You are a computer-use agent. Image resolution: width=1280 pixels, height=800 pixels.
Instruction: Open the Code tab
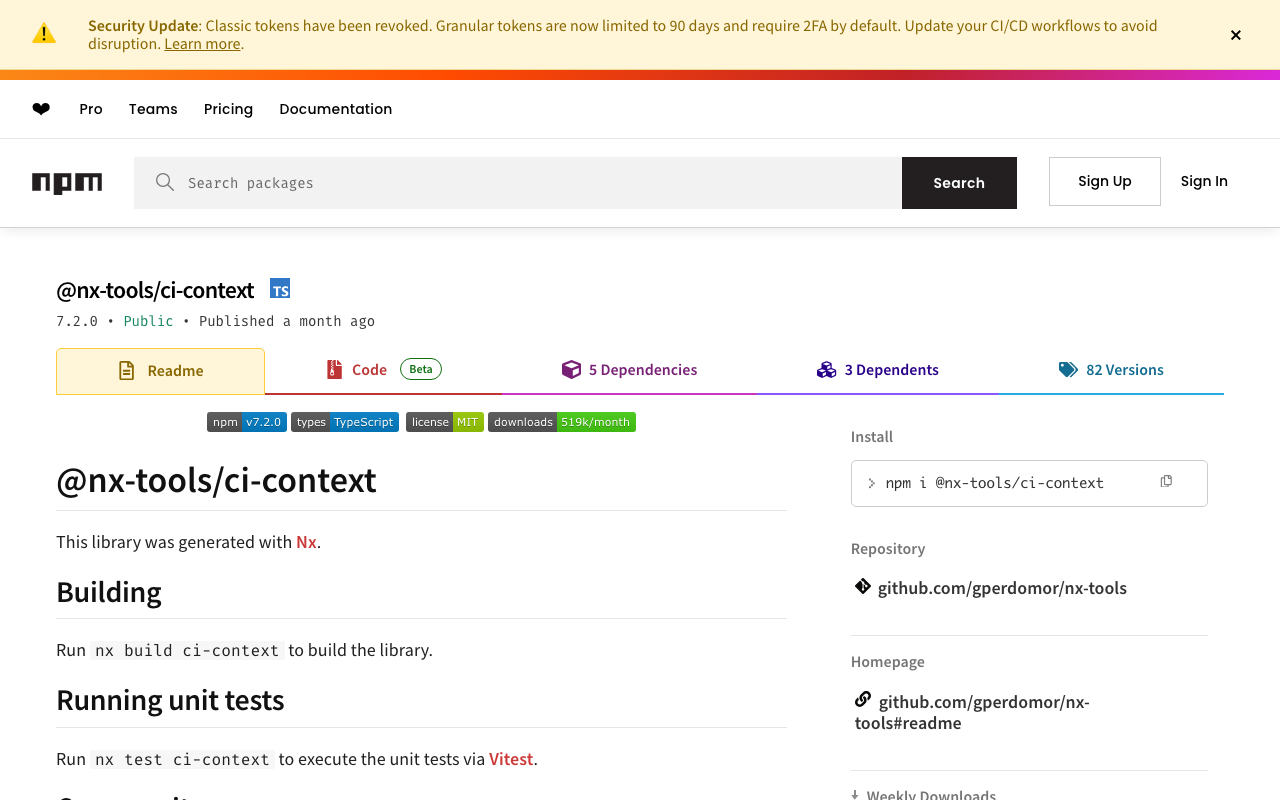(x=383, y=370)
